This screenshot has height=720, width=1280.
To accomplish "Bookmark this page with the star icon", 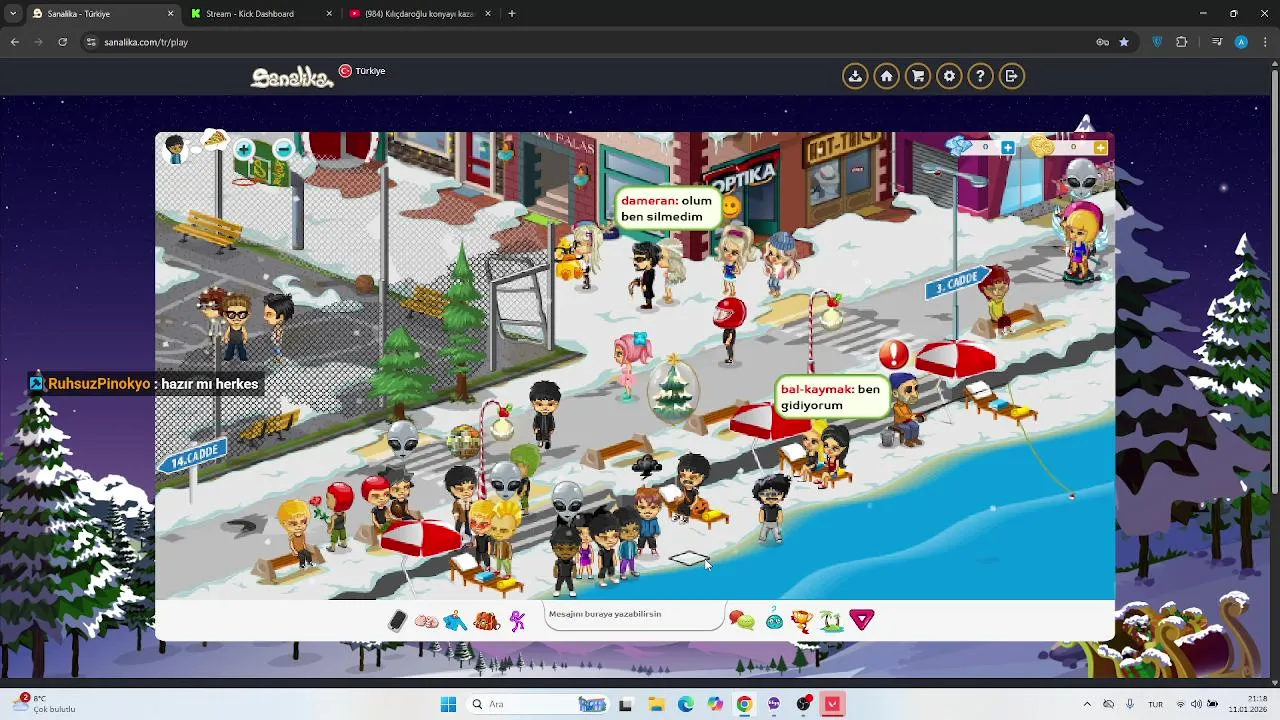I will (x=1124, y=42).
